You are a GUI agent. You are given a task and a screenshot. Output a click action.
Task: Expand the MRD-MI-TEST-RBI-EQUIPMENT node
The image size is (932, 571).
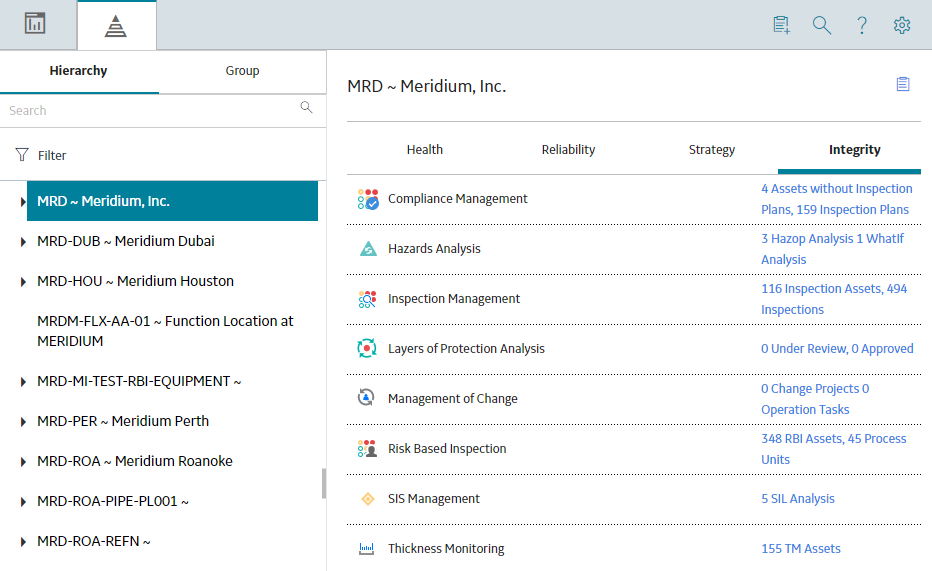(23, 381)
